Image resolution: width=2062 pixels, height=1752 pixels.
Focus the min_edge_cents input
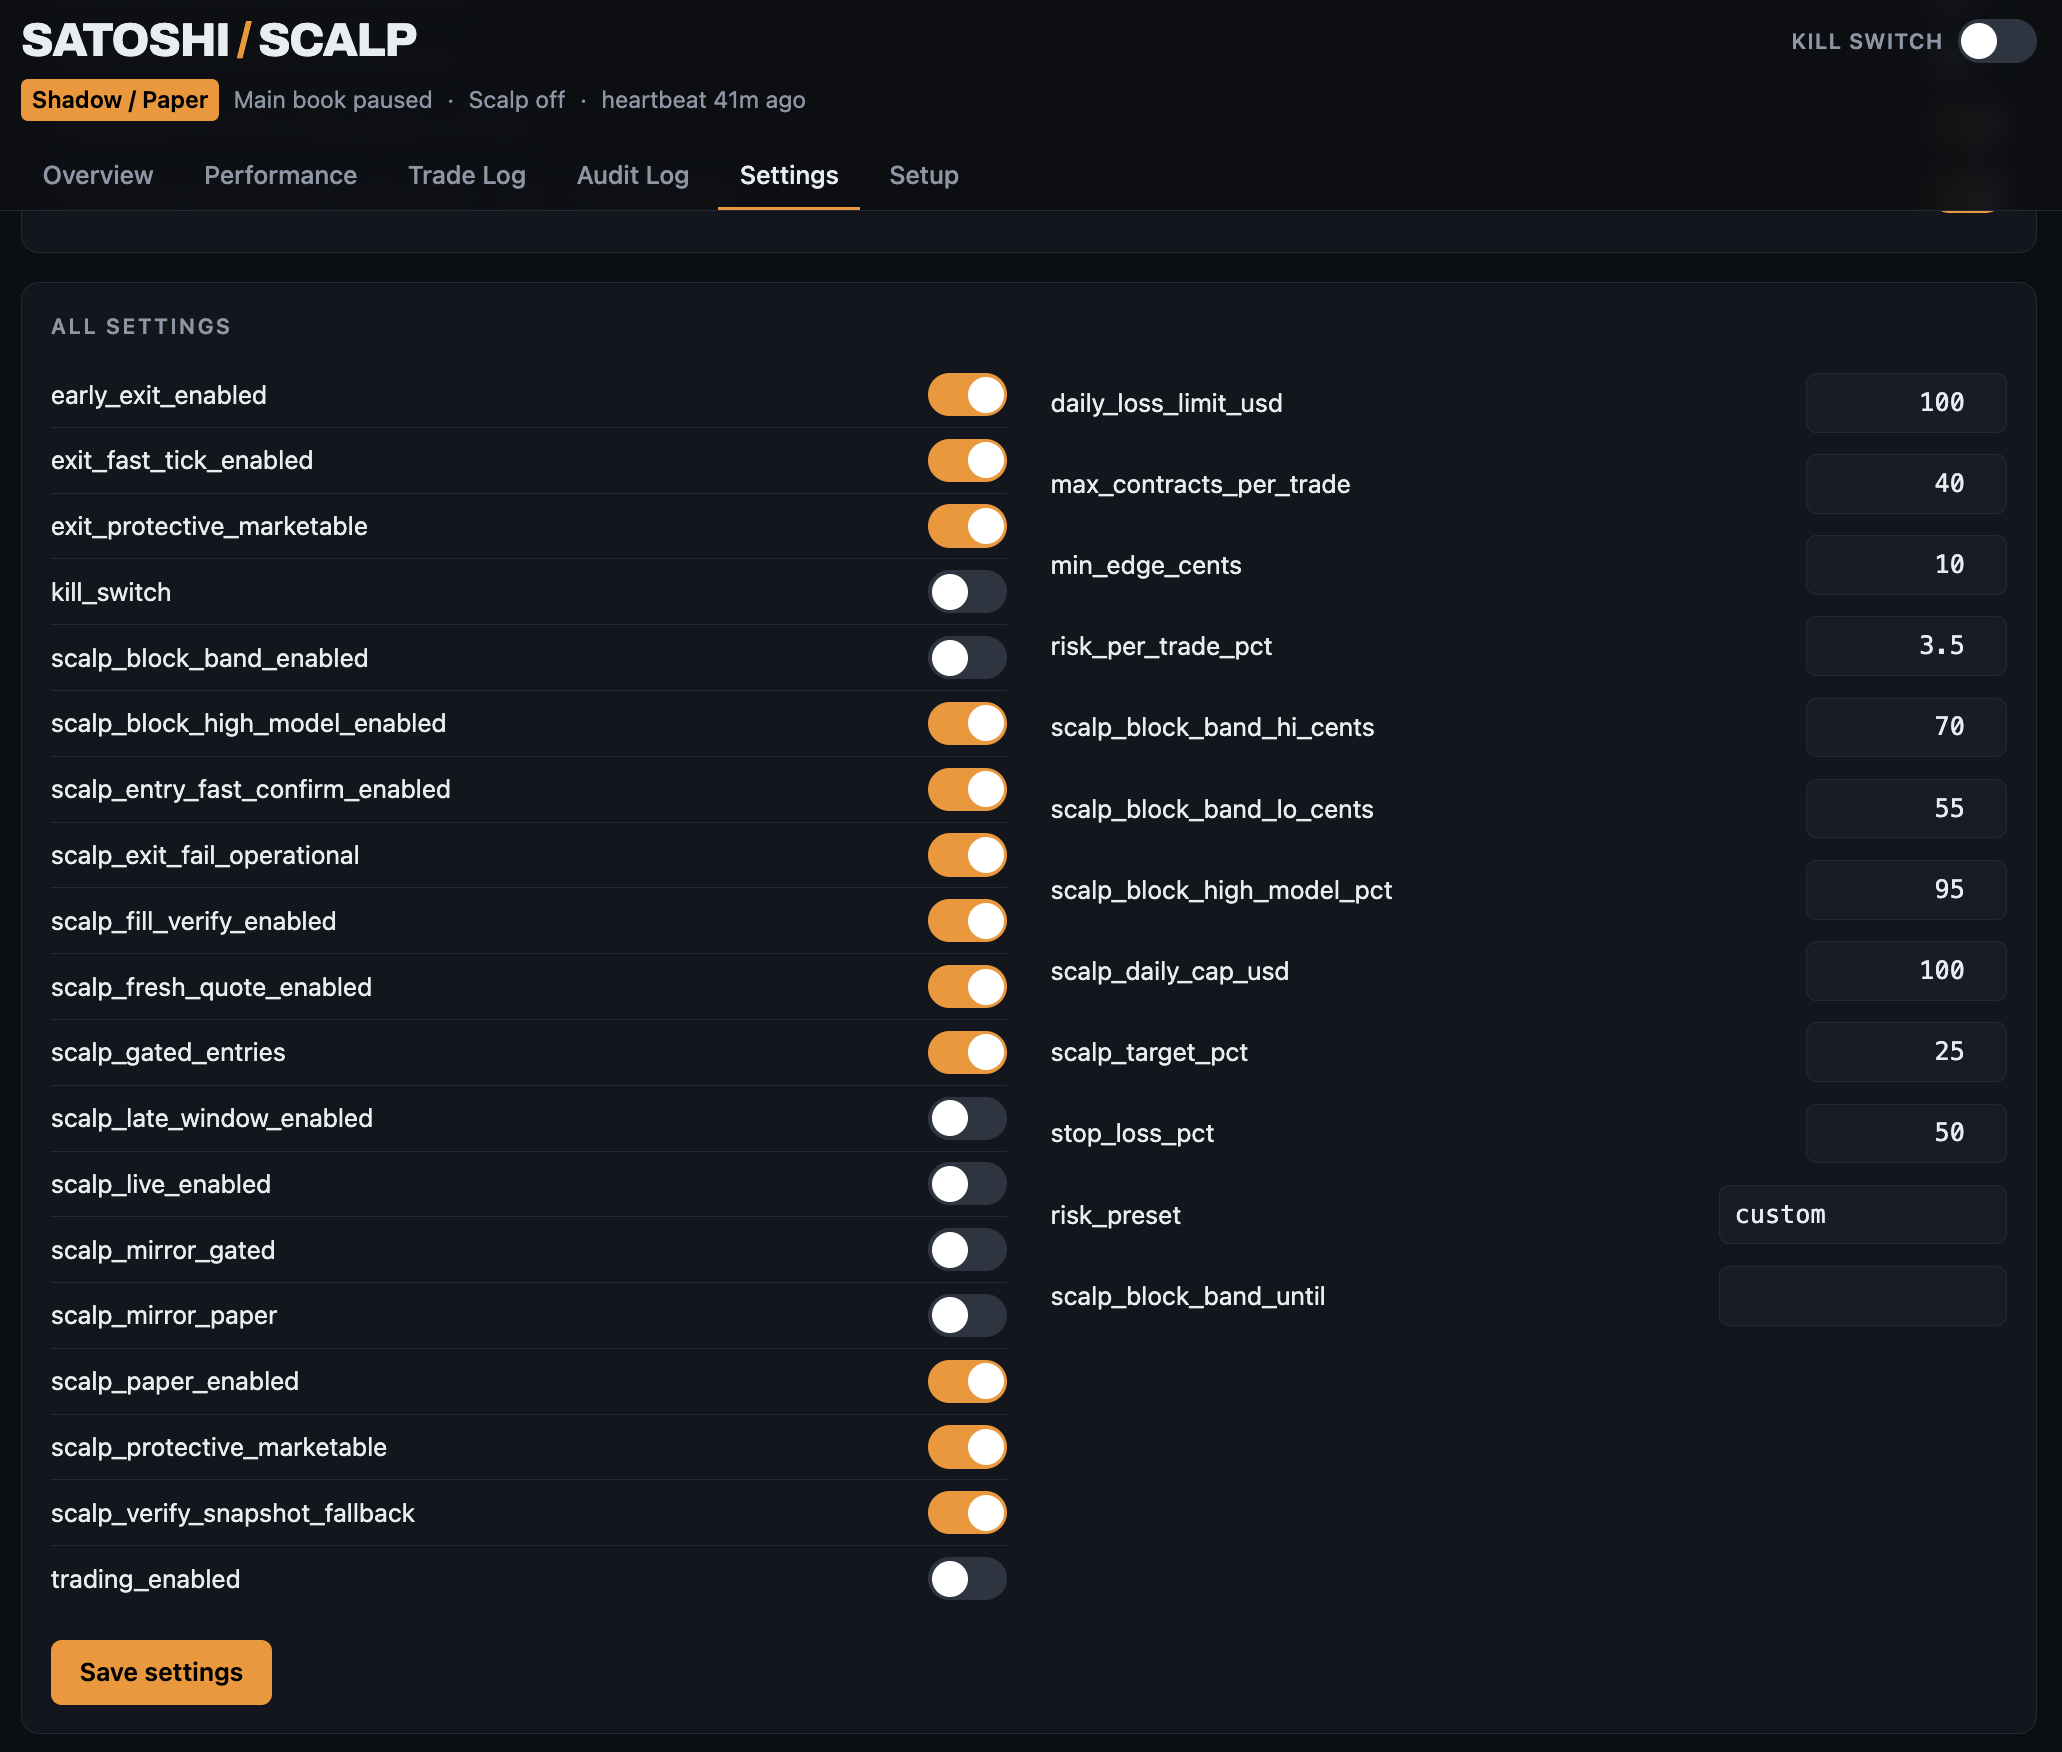pos(1905,565)
